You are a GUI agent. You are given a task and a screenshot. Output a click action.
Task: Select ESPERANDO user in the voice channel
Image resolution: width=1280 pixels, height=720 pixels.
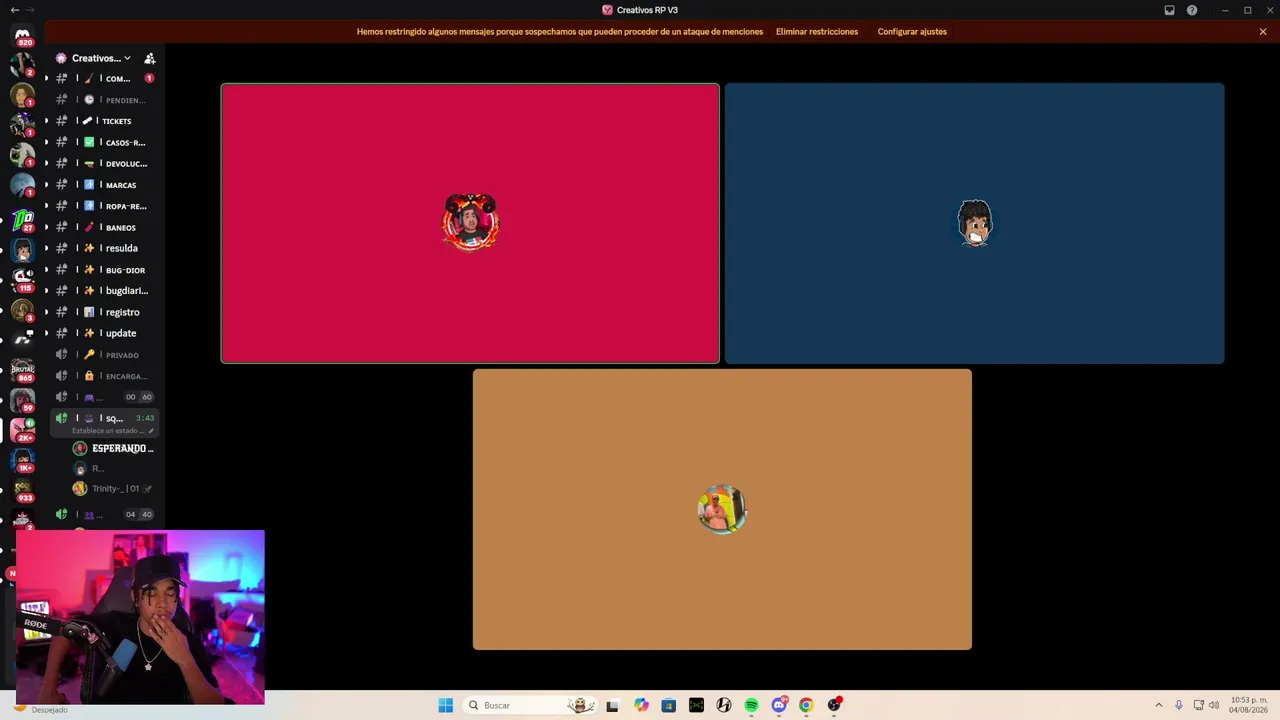114,449
